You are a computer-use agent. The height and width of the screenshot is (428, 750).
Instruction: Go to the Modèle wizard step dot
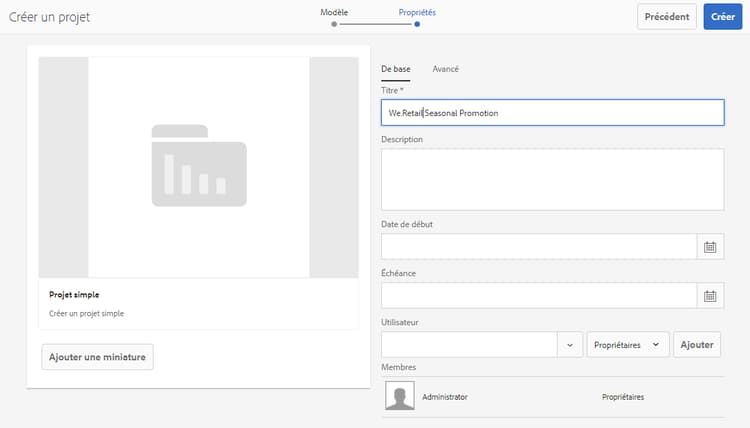[x=334, y=23]
